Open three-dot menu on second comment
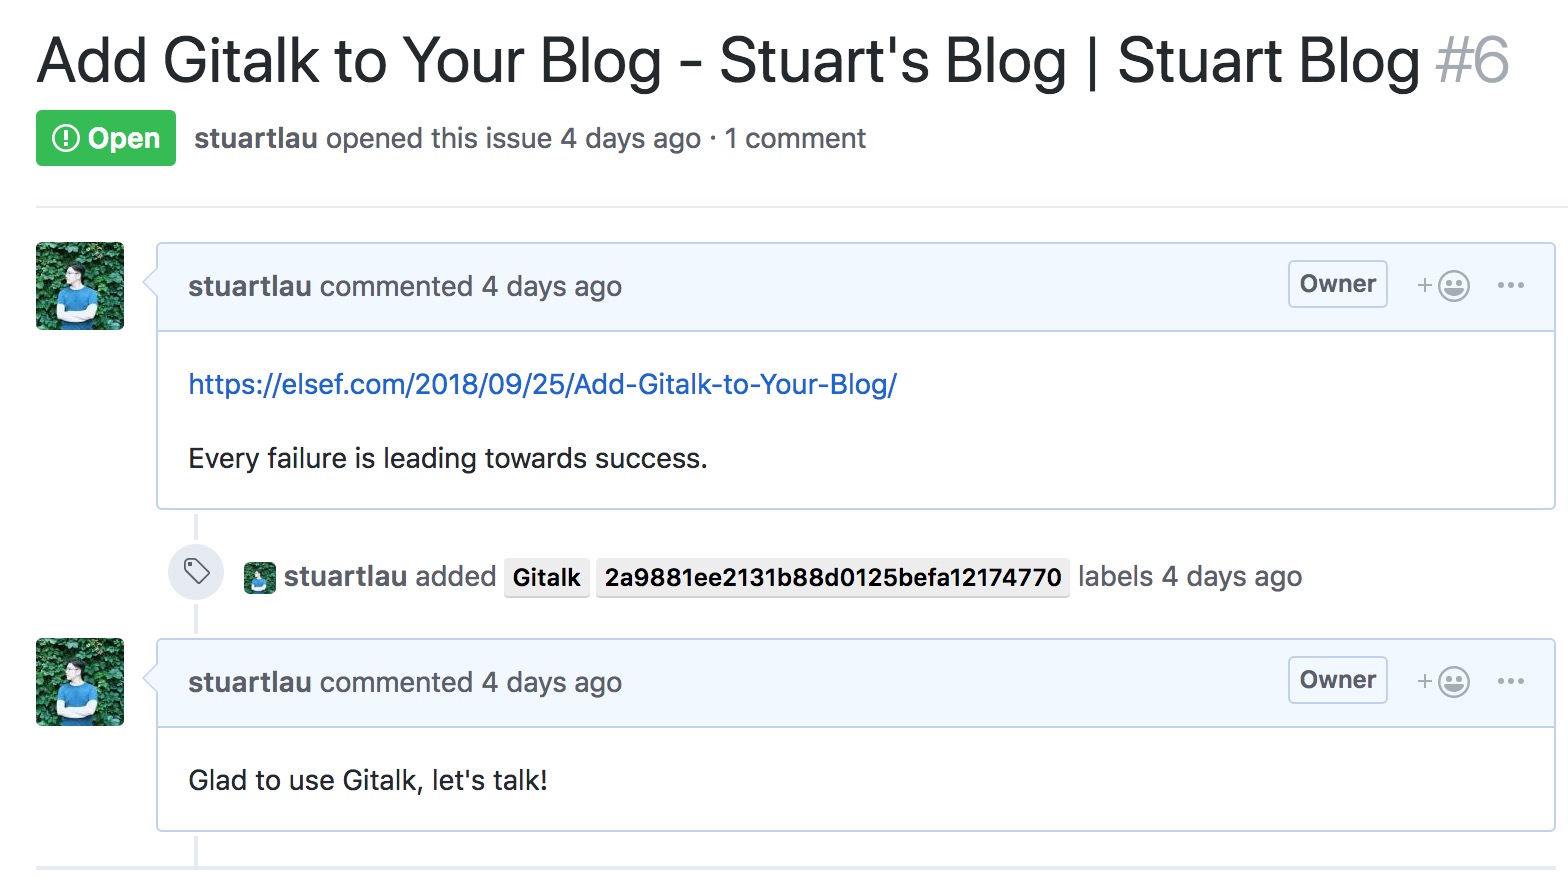Image resolution: width=1568 pixels, height=878 pixels. [x=1511, y=682]
